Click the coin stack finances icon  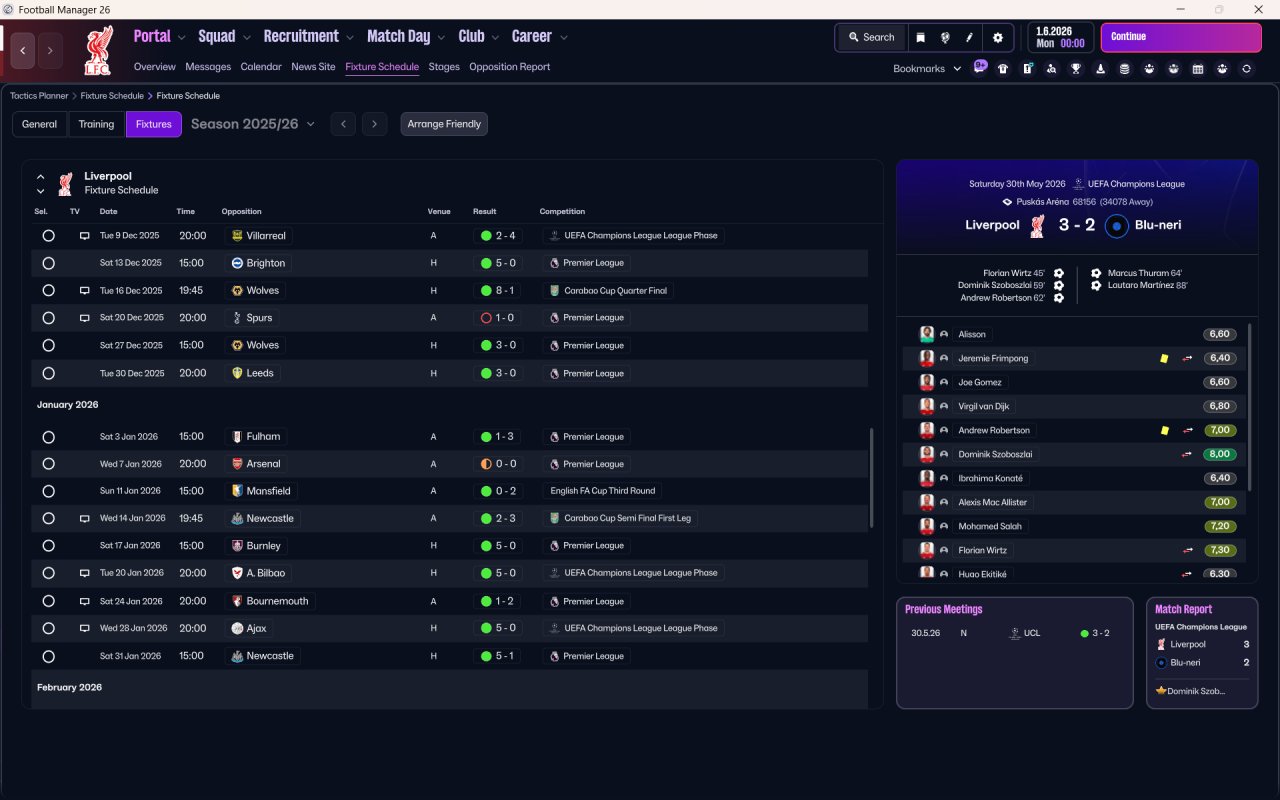click(1125, 69)
